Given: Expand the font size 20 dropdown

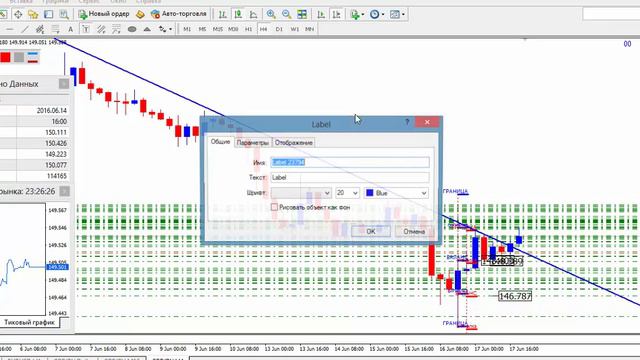Looking at the screenshot, I should pos(355,193).
